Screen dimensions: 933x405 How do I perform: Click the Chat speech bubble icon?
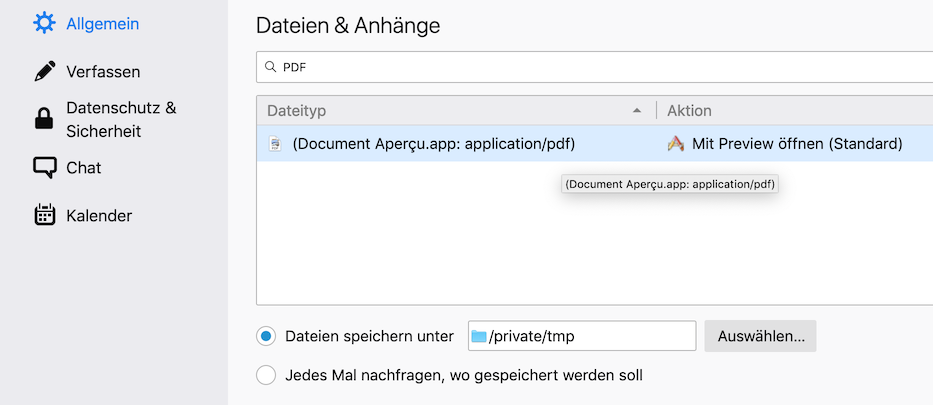coord(44,168)
